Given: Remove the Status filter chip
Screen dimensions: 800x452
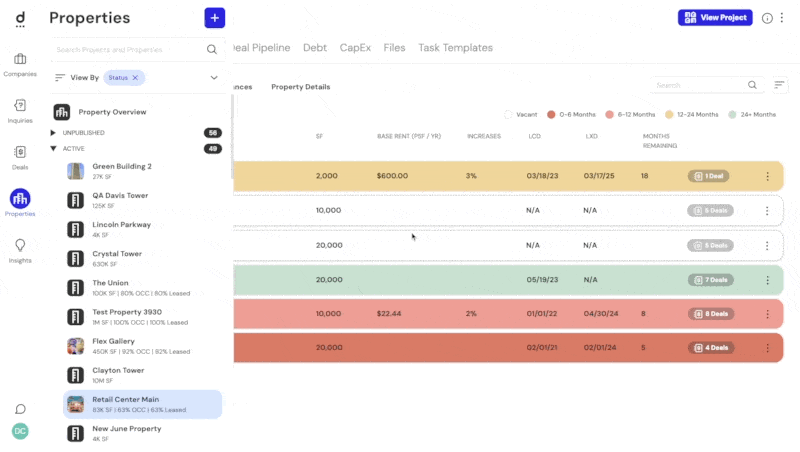Looking at the screenshot, I should tap(135, 78).
